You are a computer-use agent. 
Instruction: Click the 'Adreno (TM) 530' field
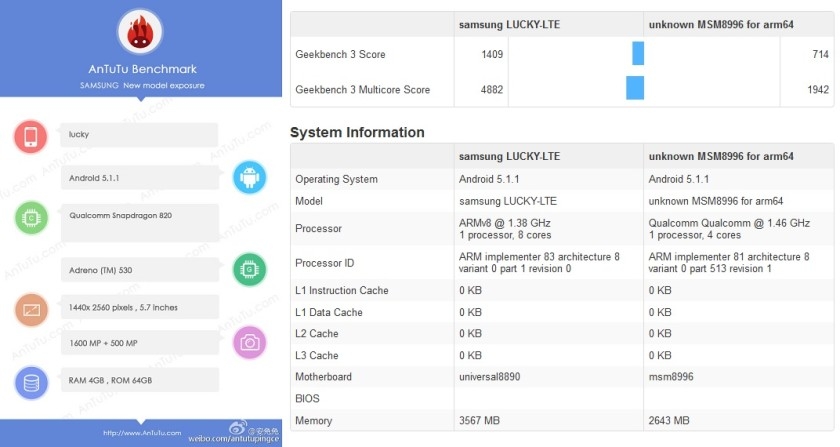click(140, 270)
